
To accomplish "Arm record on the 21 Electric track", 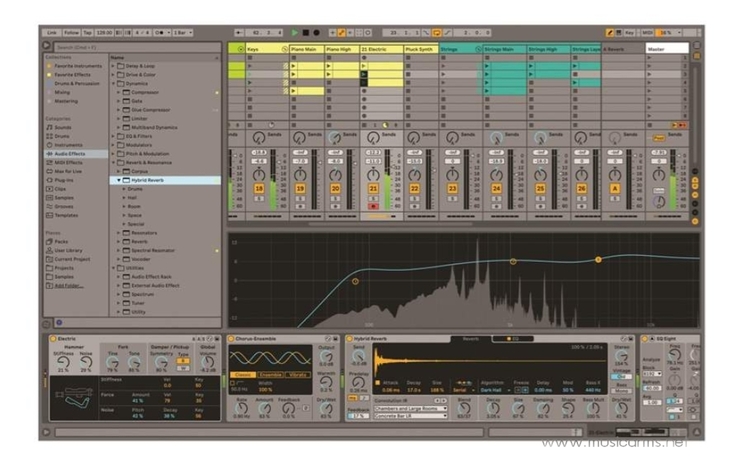I will click(373, 205).
